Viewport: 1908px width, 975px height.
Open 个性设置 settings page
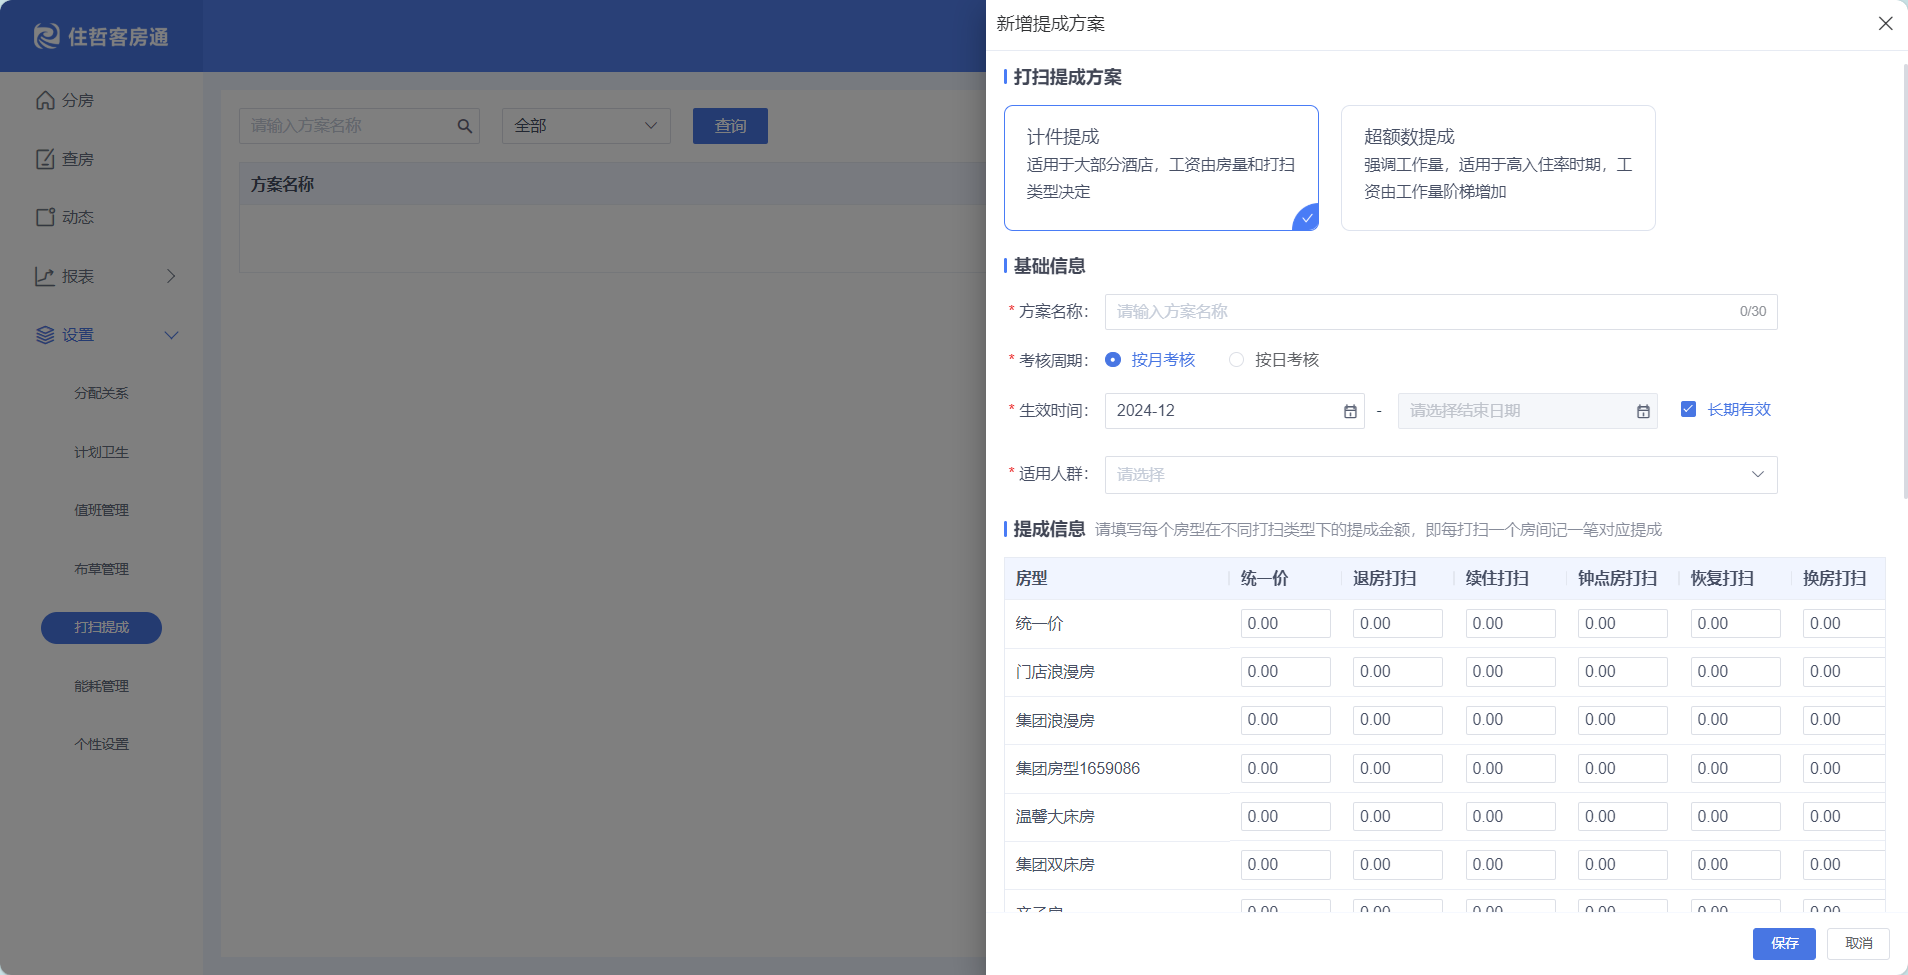click(x=101, y=744)
